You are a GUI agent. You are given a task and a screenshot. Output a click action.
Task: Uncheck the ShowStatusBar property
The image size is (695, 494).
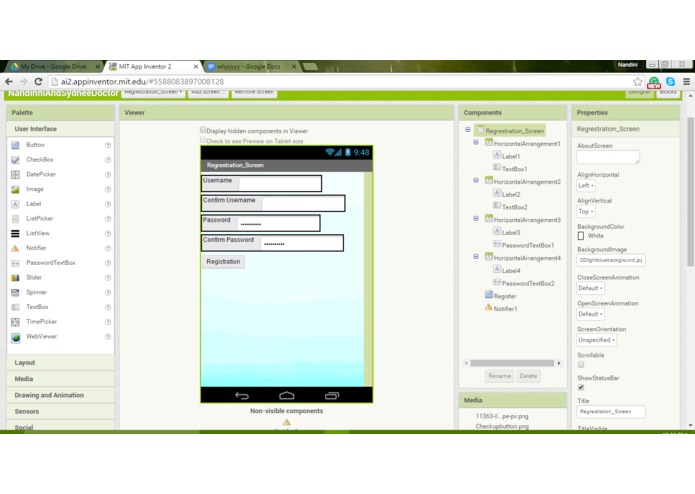point(581,387)
